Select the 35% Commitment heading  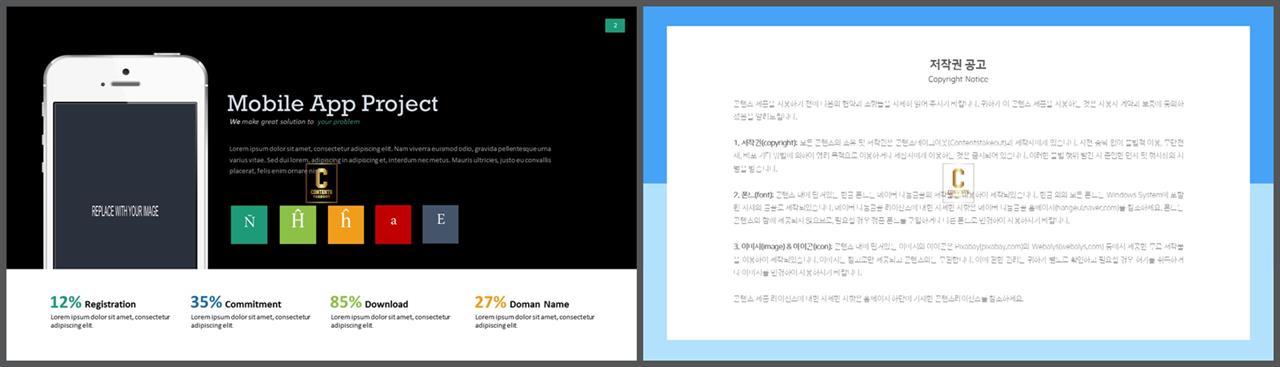(x=236, y=303)
